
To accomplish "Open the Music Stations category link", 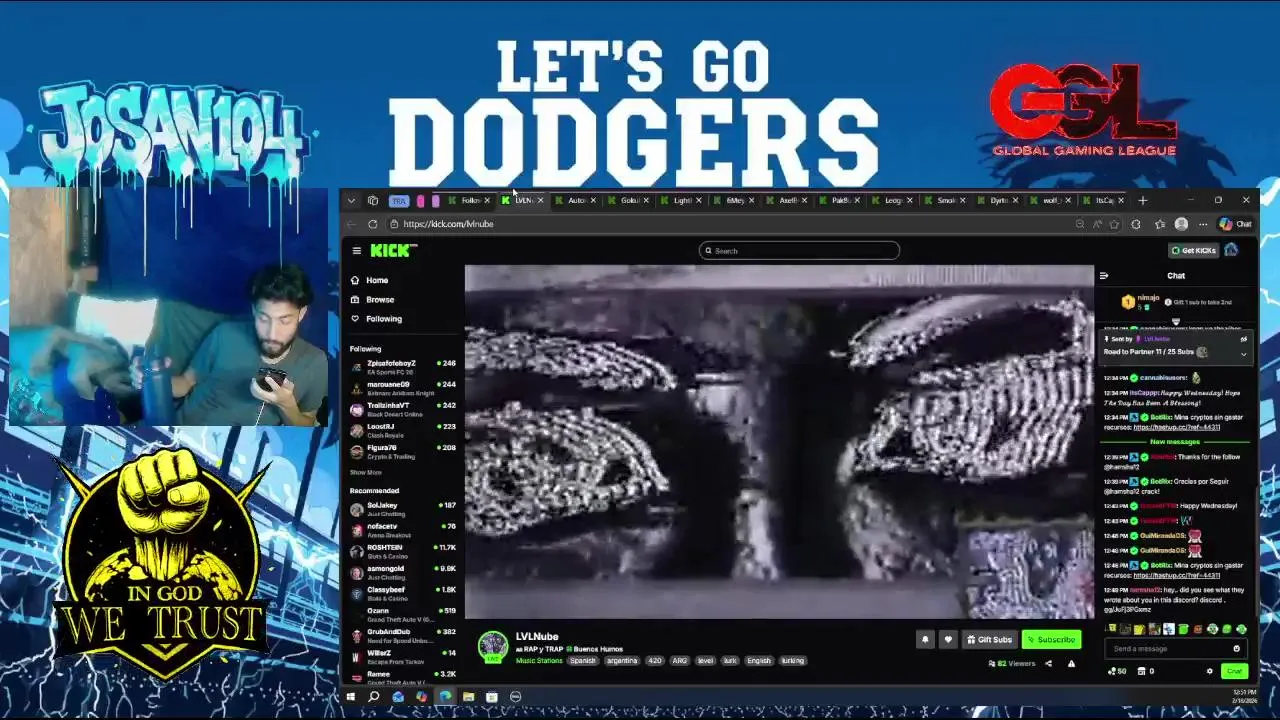I will pyautogui.click(x=539, y=660).
